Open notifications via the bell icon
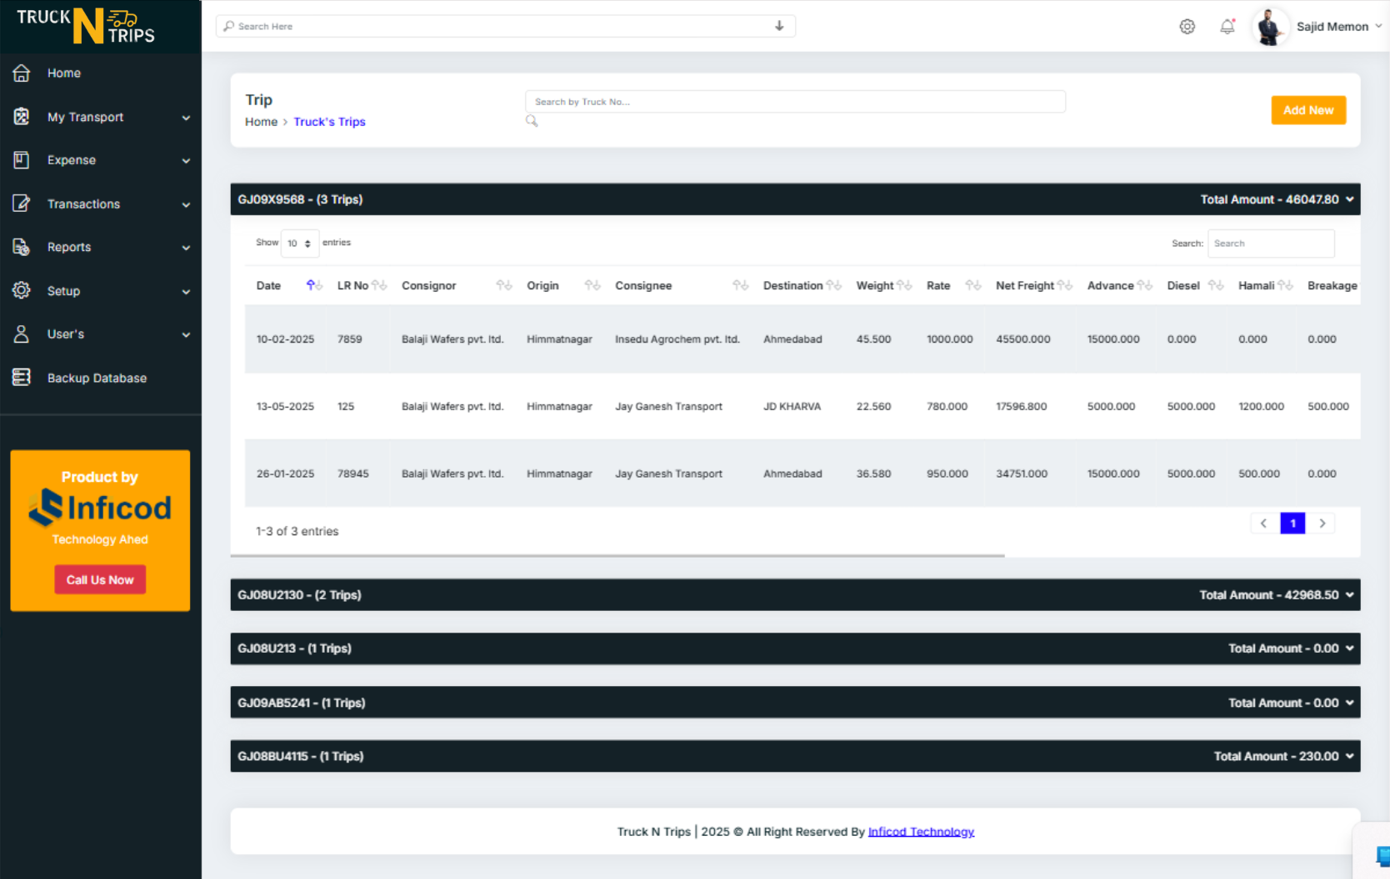The width and height of the screenshot is (1390, 879). [1227, 26]
